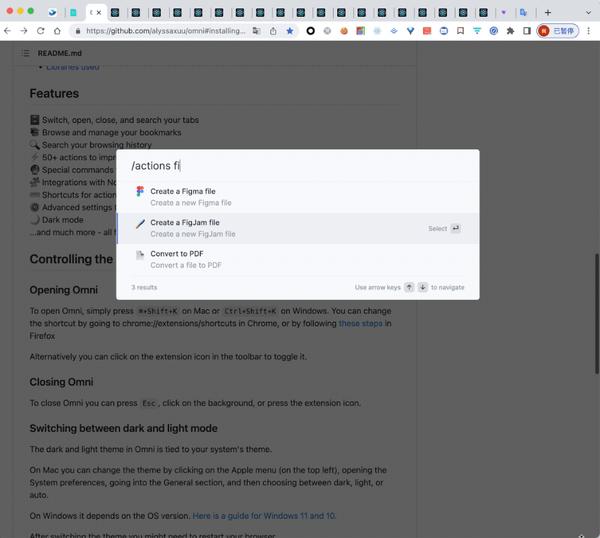Viewport: 600px width, 538px height.
Task: Click the red square extension icon
Action: pos(427,31)
